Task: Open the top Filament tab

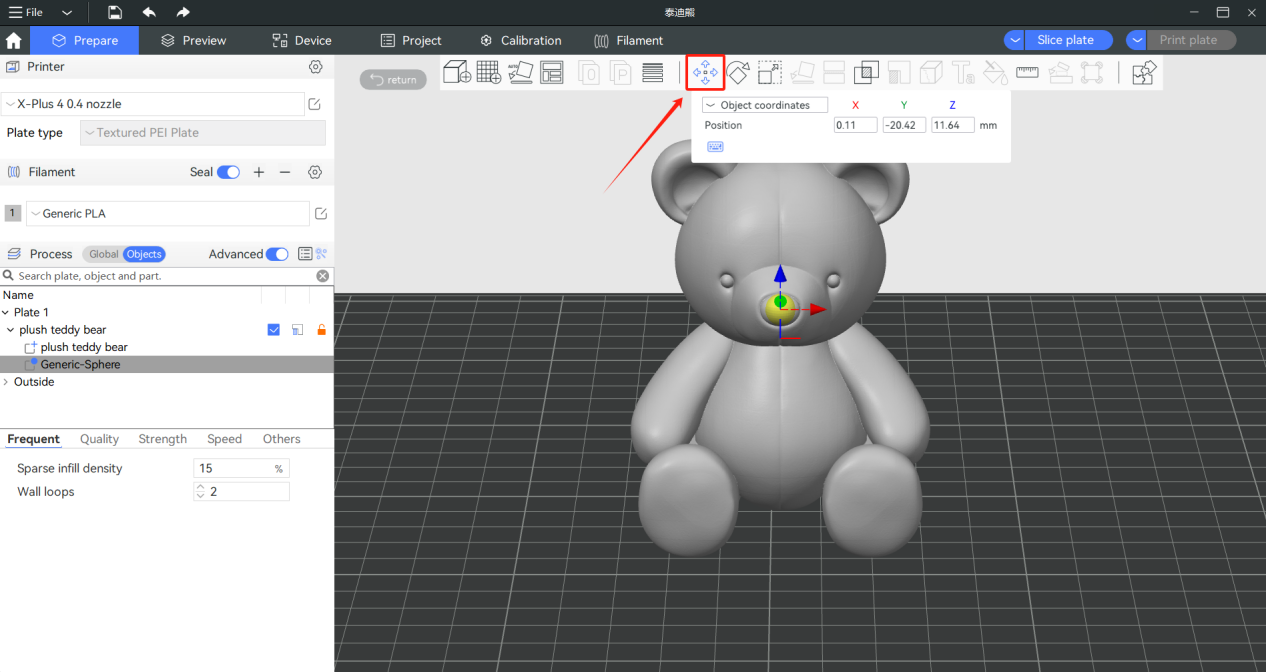Action: click(x=629, y=40)
